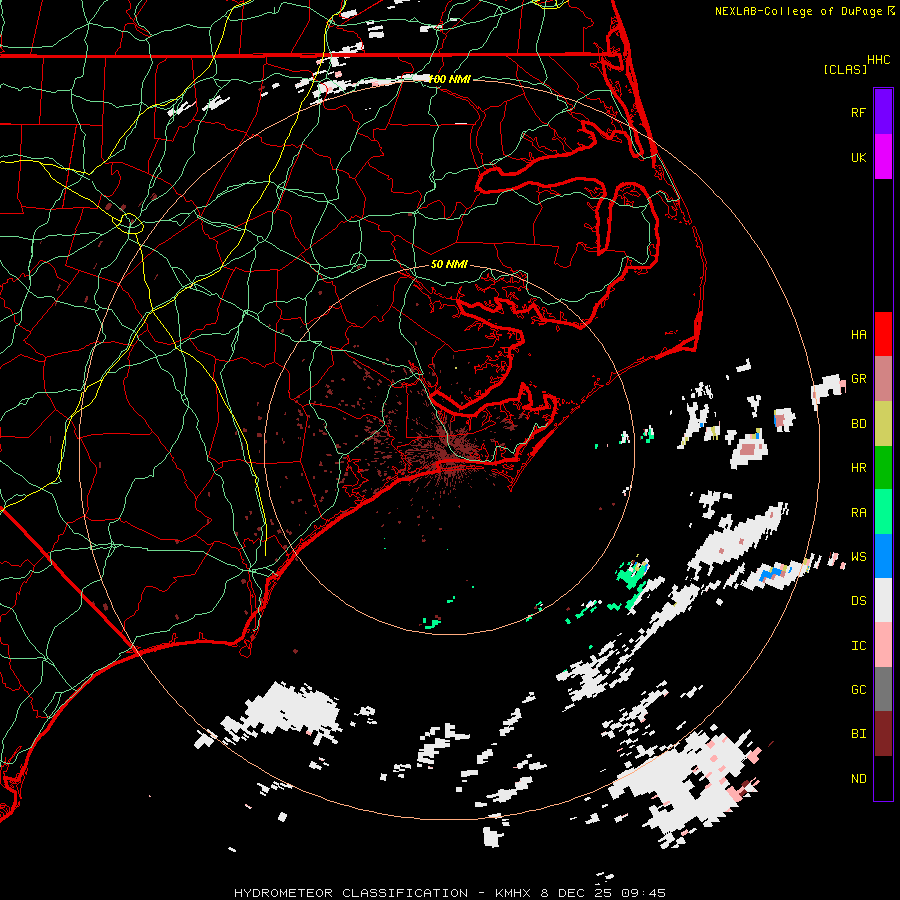The width and height of the screenshot is (900, 900).
Task: Click the magenta UK color swatch in legend
Action: coord(883,157)
